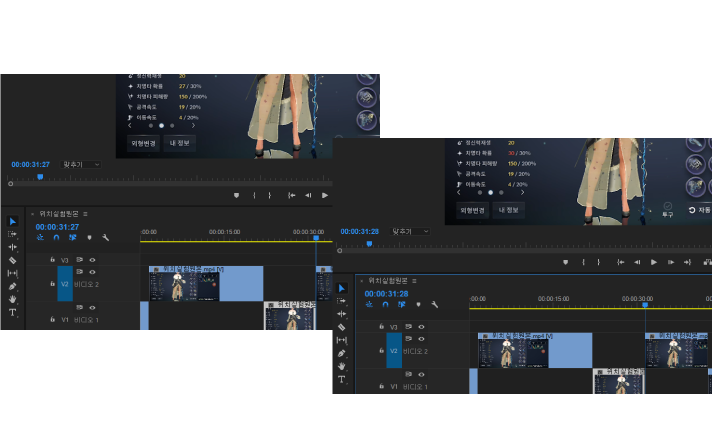Screen dimensions: 712x437
Task: Click 자동 button in right preview
Action: pos(700,210)
